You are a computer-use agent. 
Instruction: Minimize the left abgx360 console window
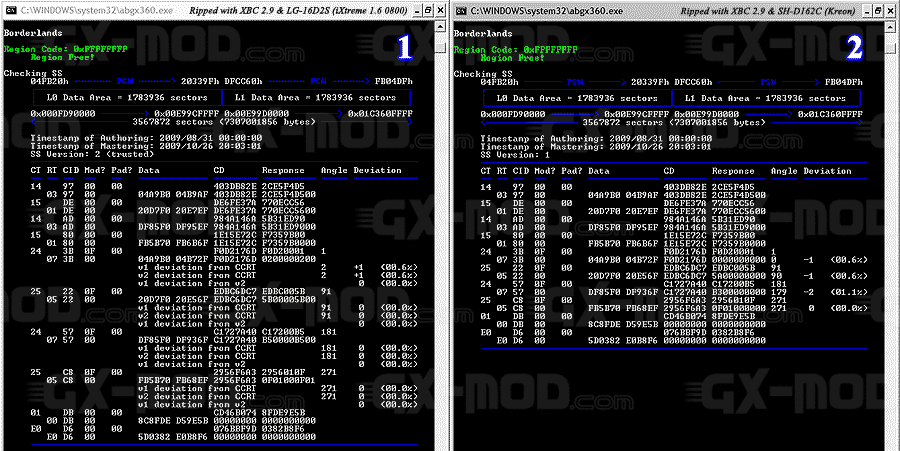[416, 10]
